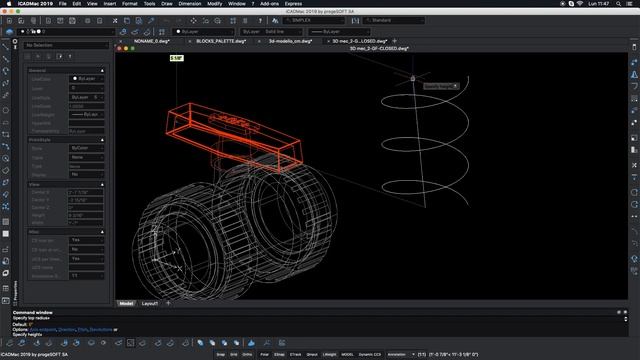This screenshot has width=640, height=360.
Task: Click the boxed square icon in bottom toolbar
Action: click(130, 343)
